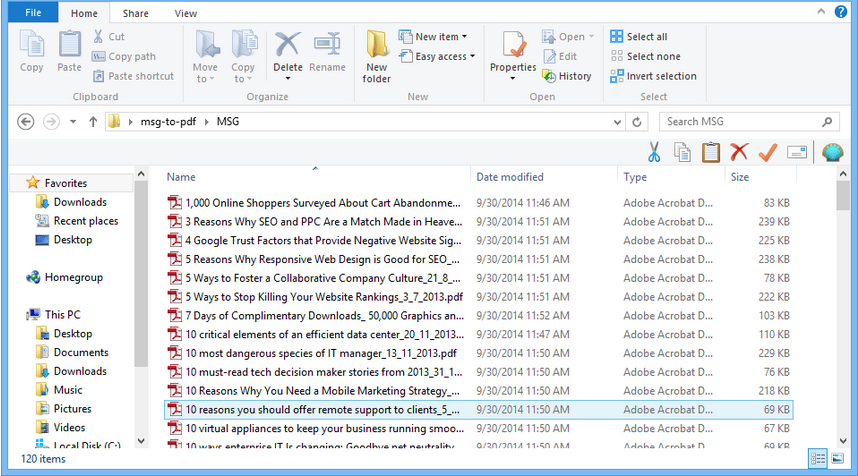Click the scissors icon in lower toolbar

coord(654,152)
